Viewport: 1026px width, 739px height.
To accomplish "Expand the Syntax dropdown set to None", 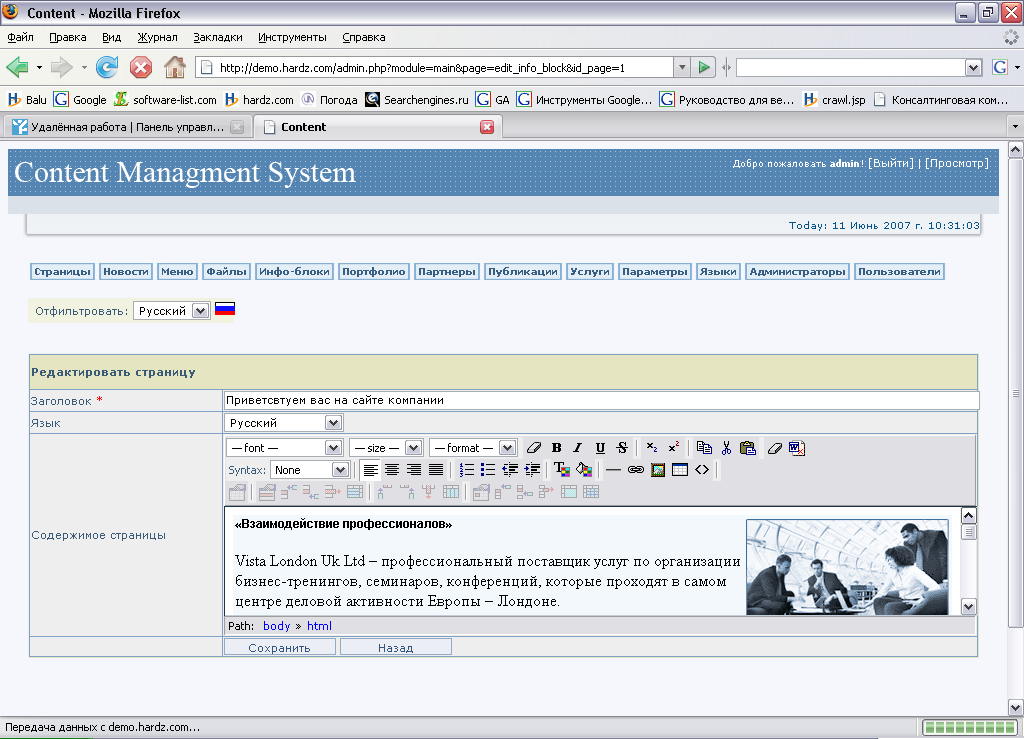I will (310, 470).
